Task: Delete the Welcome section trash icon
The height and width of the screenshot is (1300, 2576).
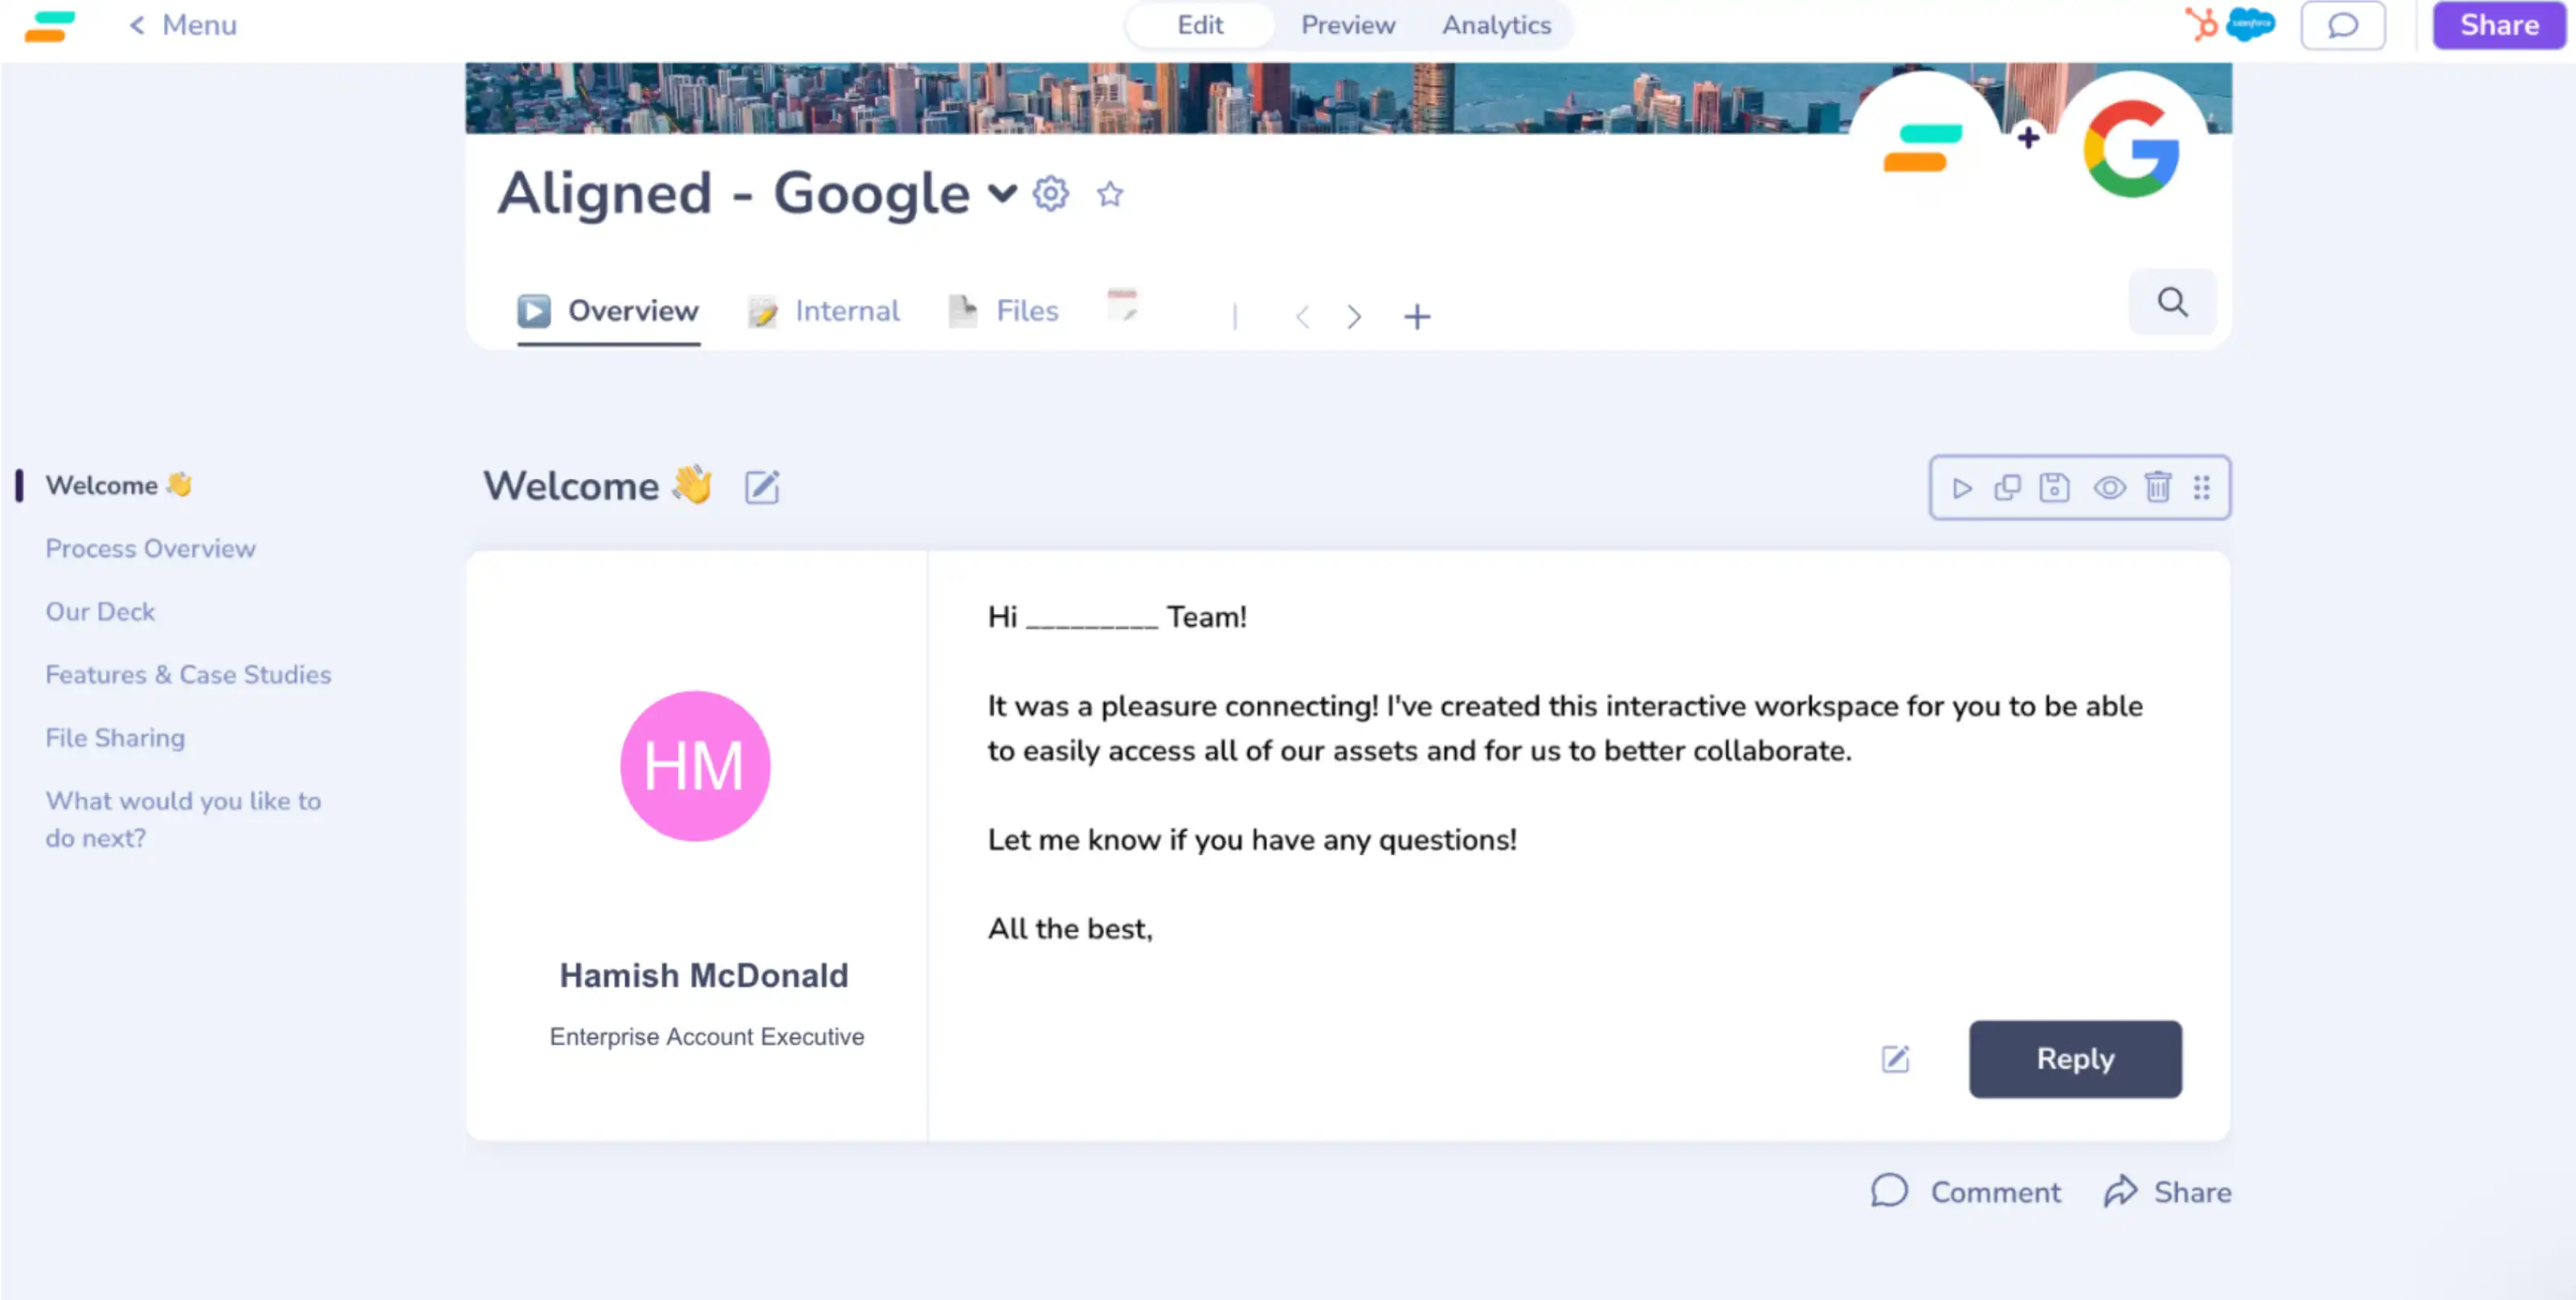Action: click(x=2158, y=487)
